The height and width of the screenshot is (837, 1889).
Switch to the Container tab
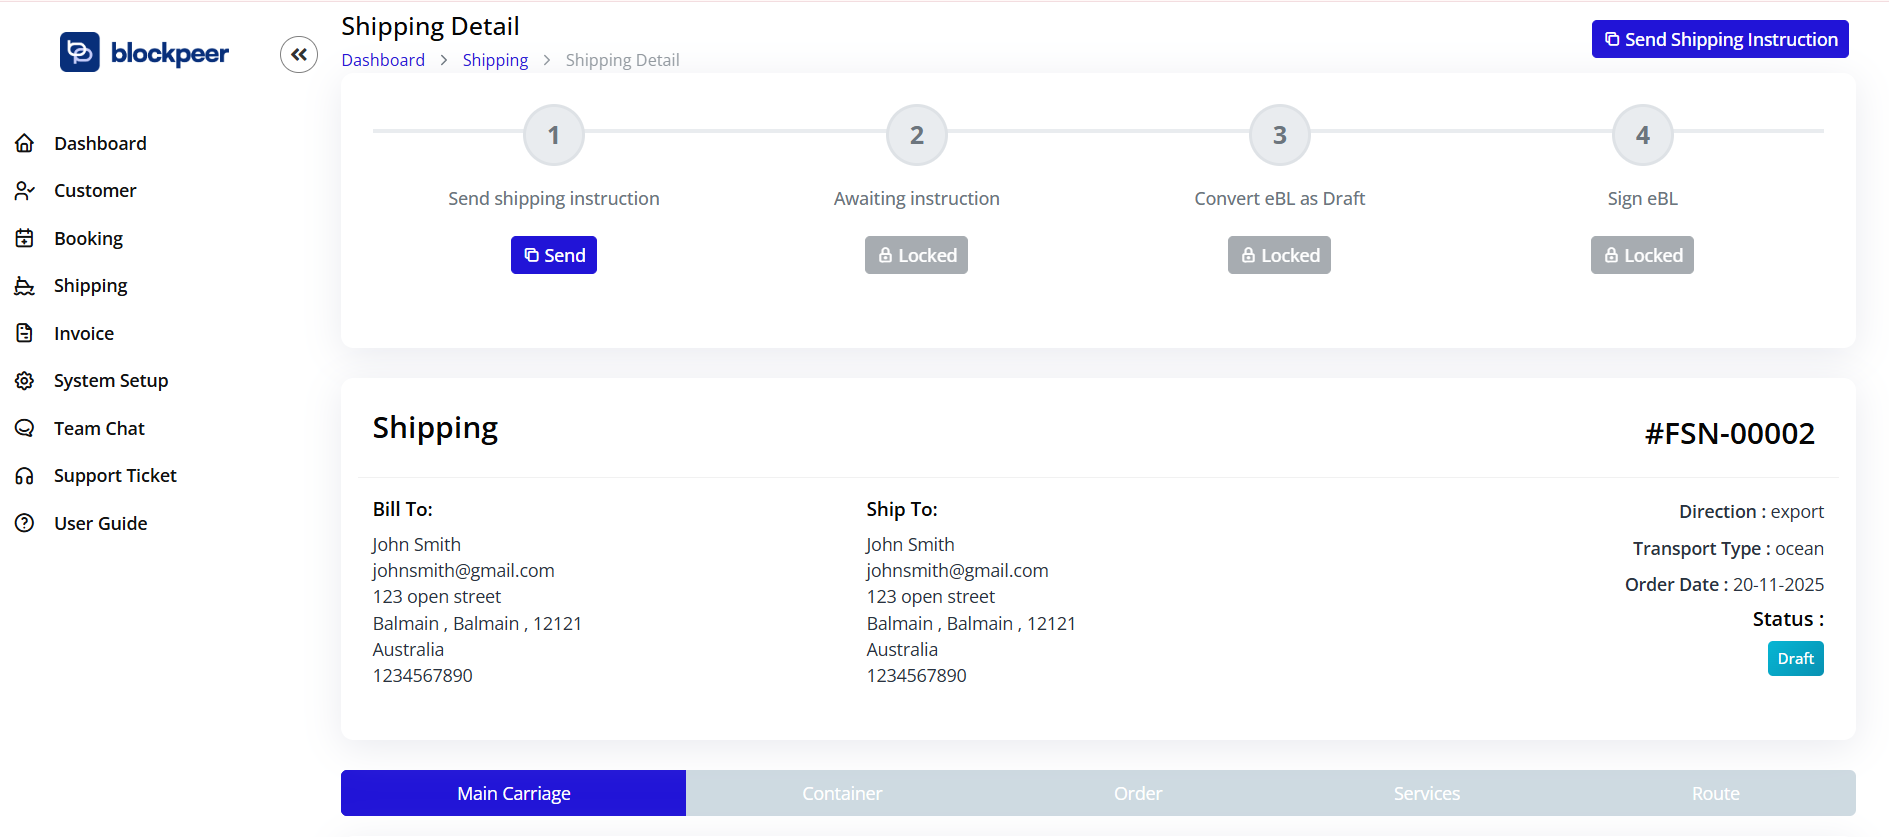point(842,793)
